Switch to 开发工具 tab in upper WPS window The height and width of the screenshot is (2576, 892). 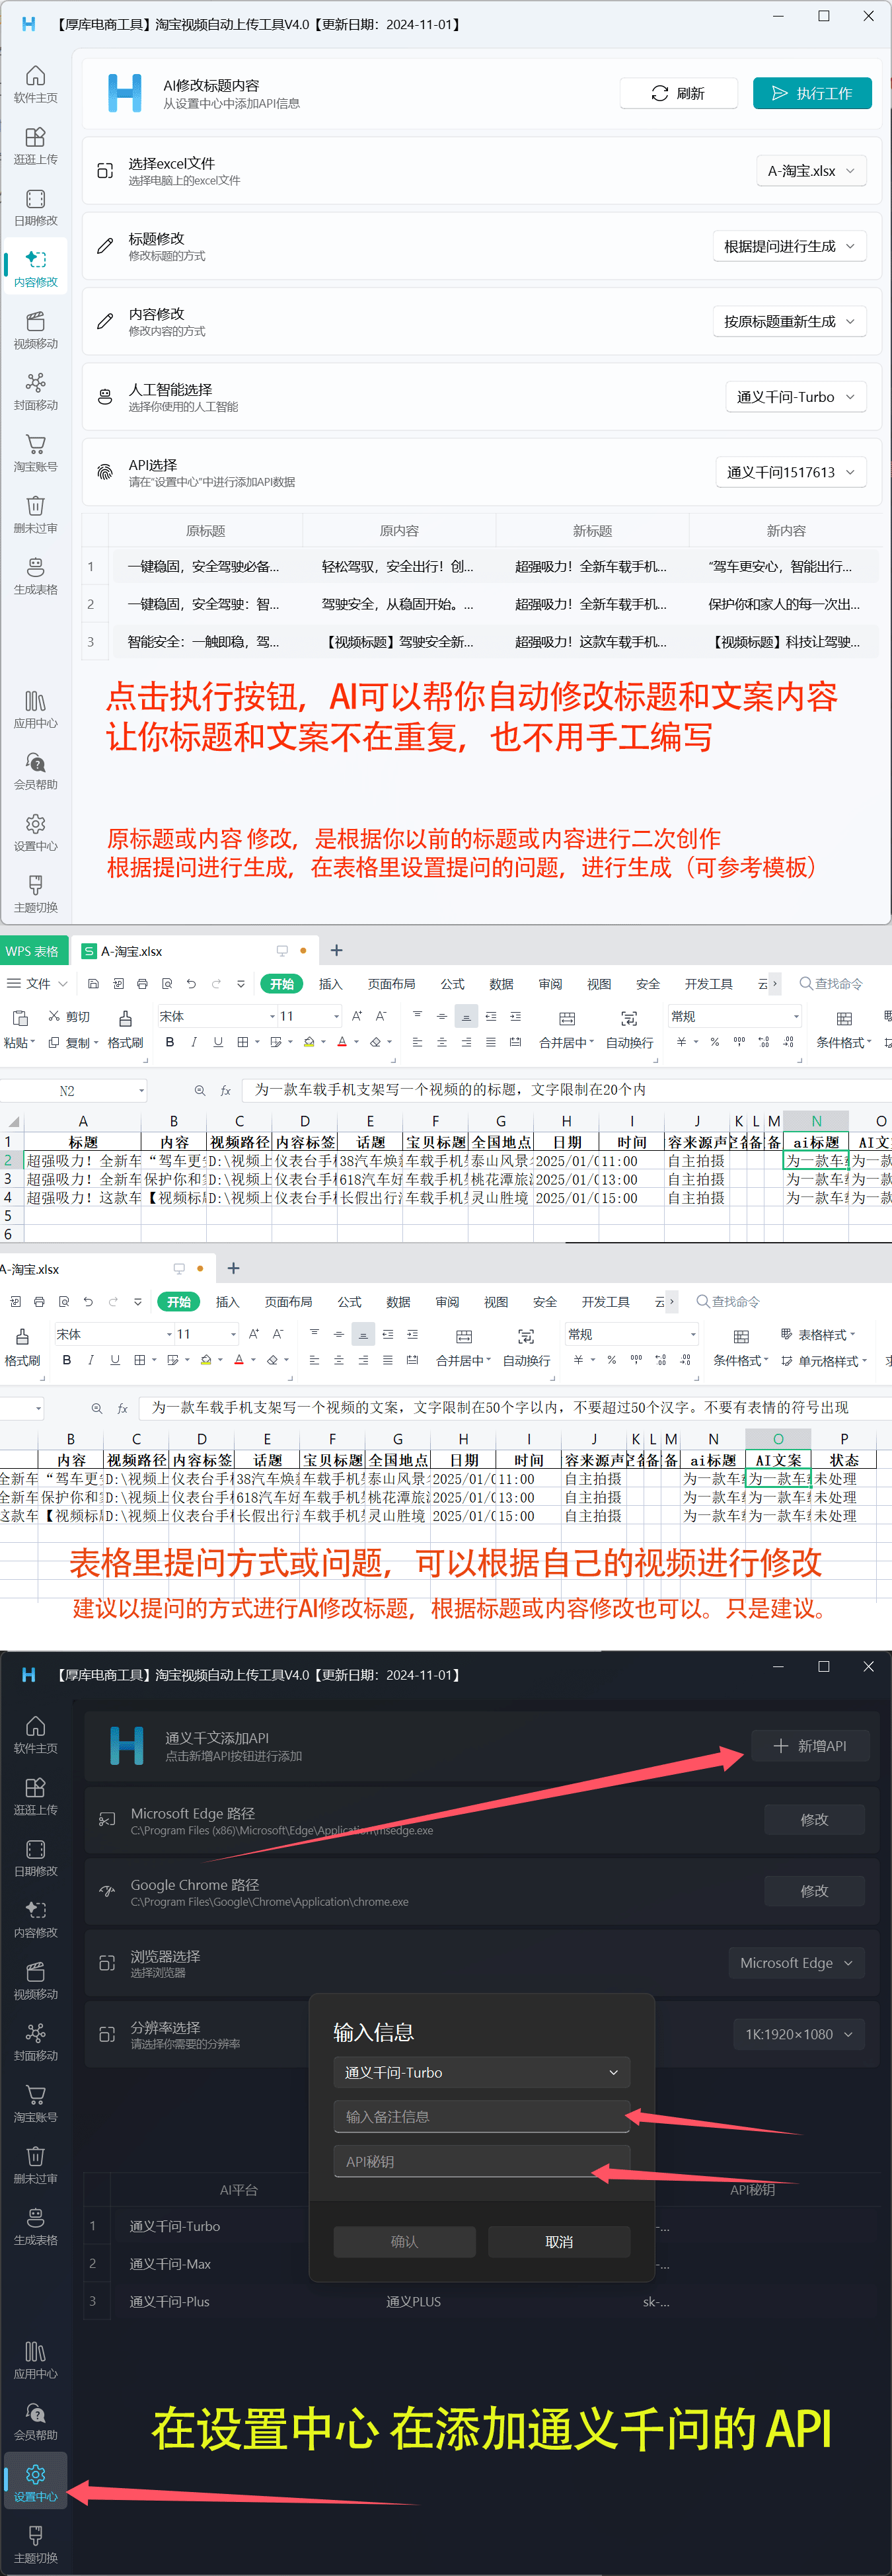click(x=708, y=984)
